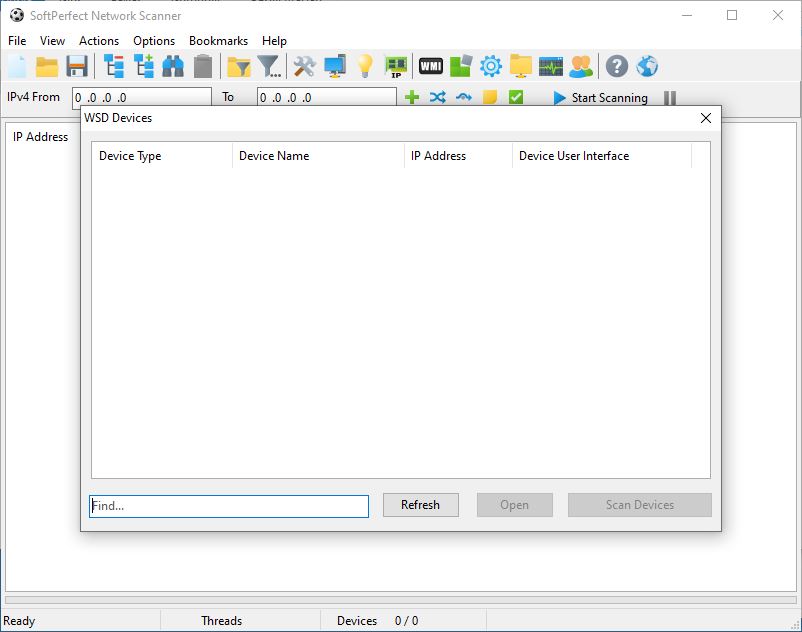Image resolution: width=802 pixels, height=632 pixels.
Task: Pause scanning with the pause bars icon
Action: [670, 98]
